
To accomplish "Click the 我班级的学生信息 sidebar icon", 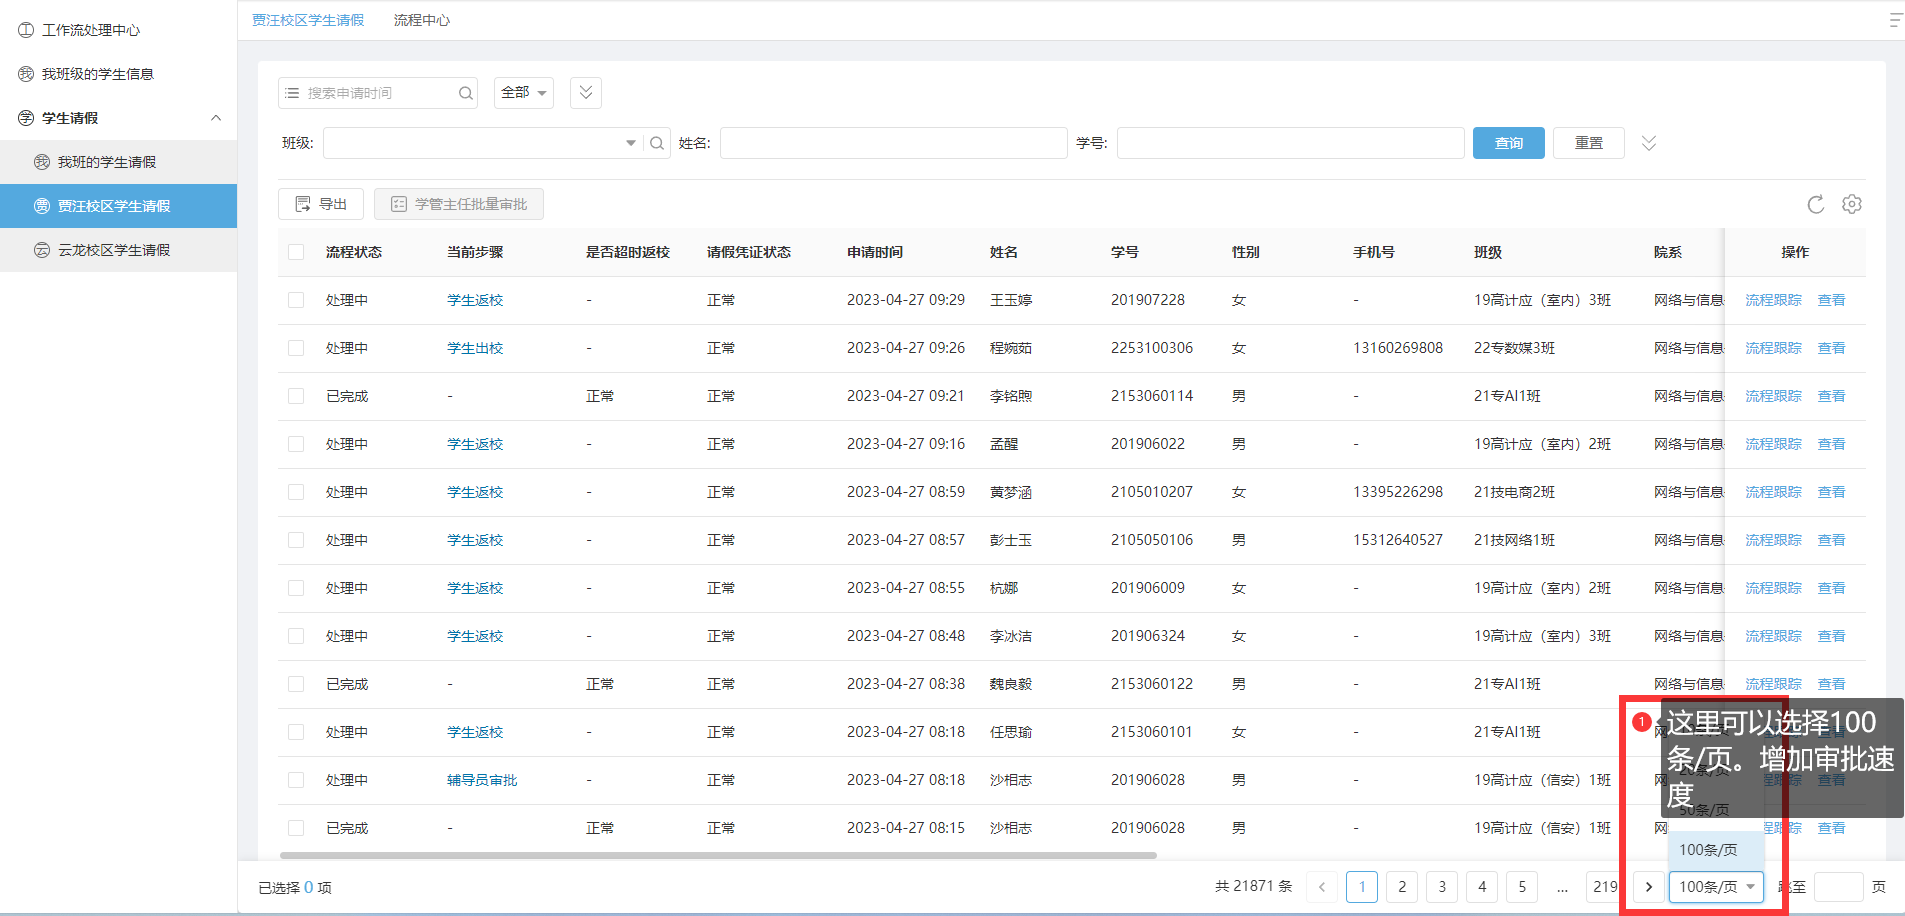I will tap(26, 74).
